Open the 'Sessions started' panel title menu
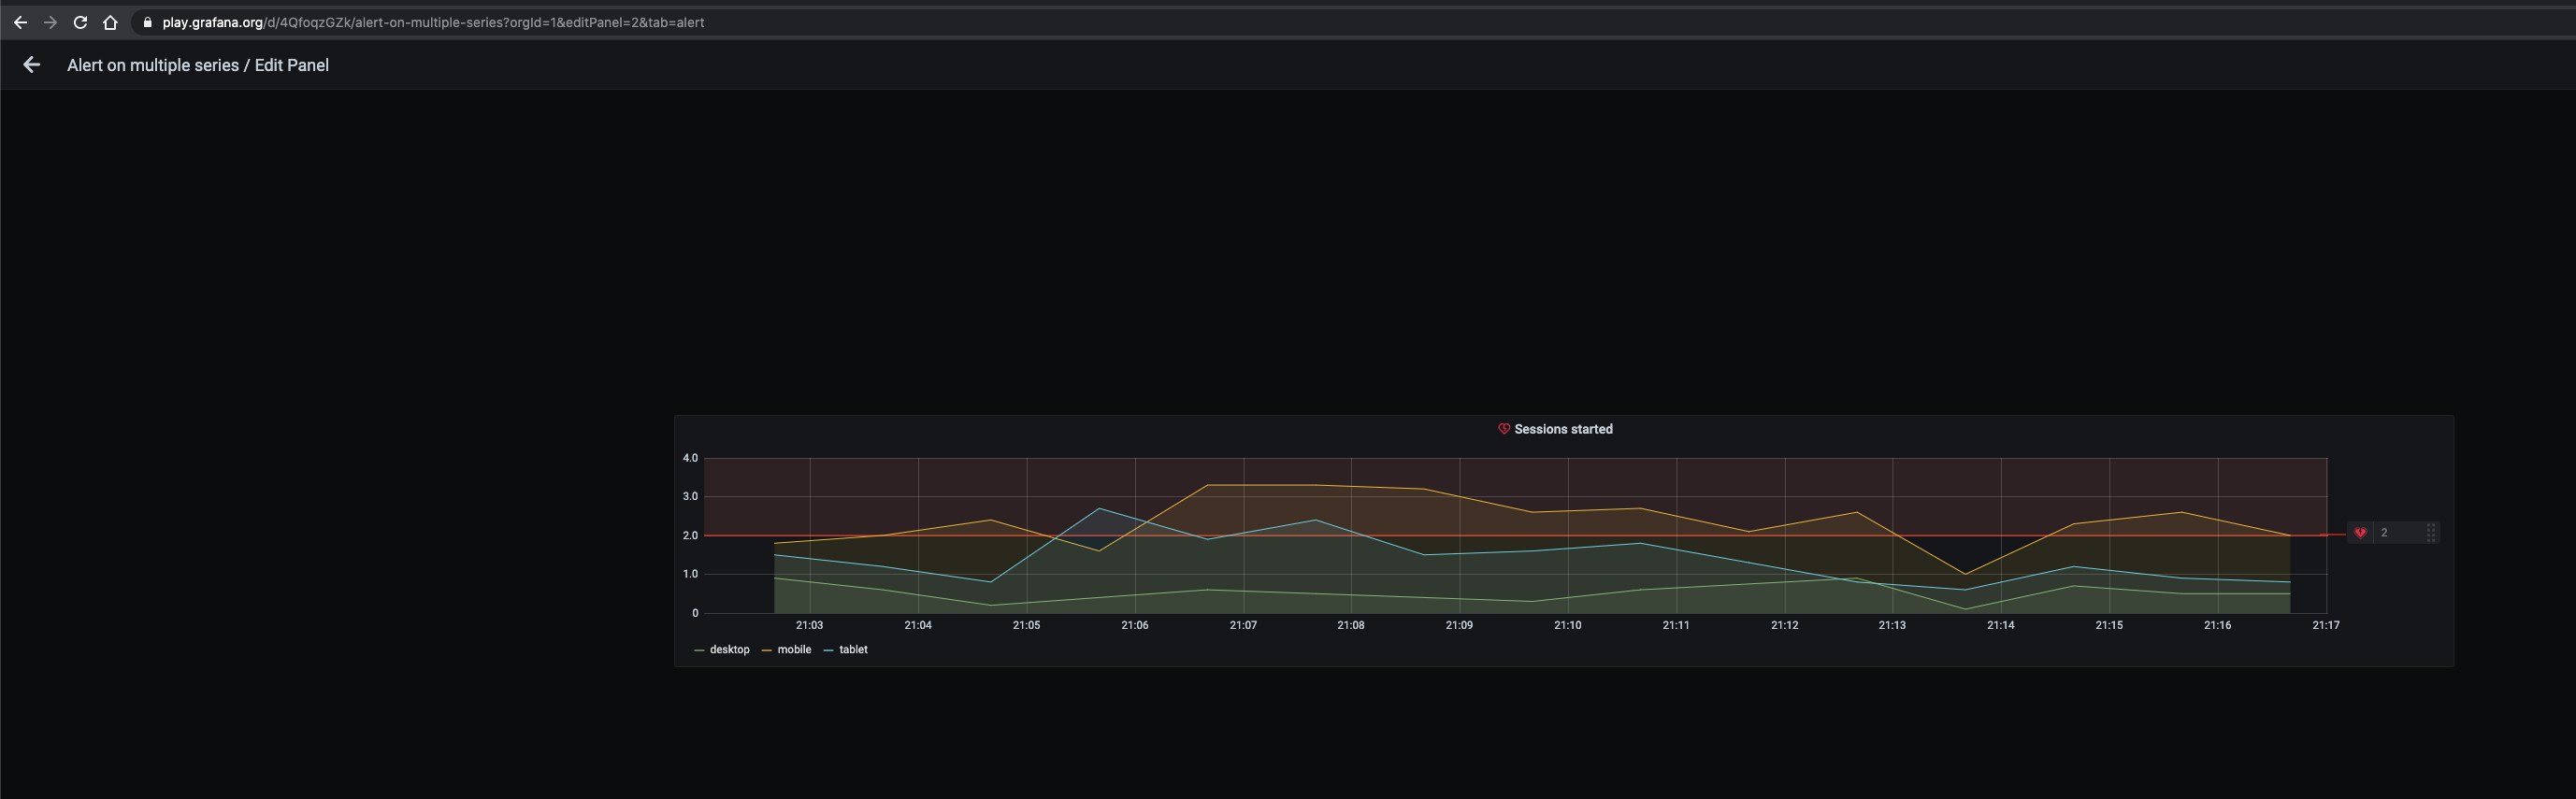Viewport: 2576px width, 799px height. pos(1563,429)
